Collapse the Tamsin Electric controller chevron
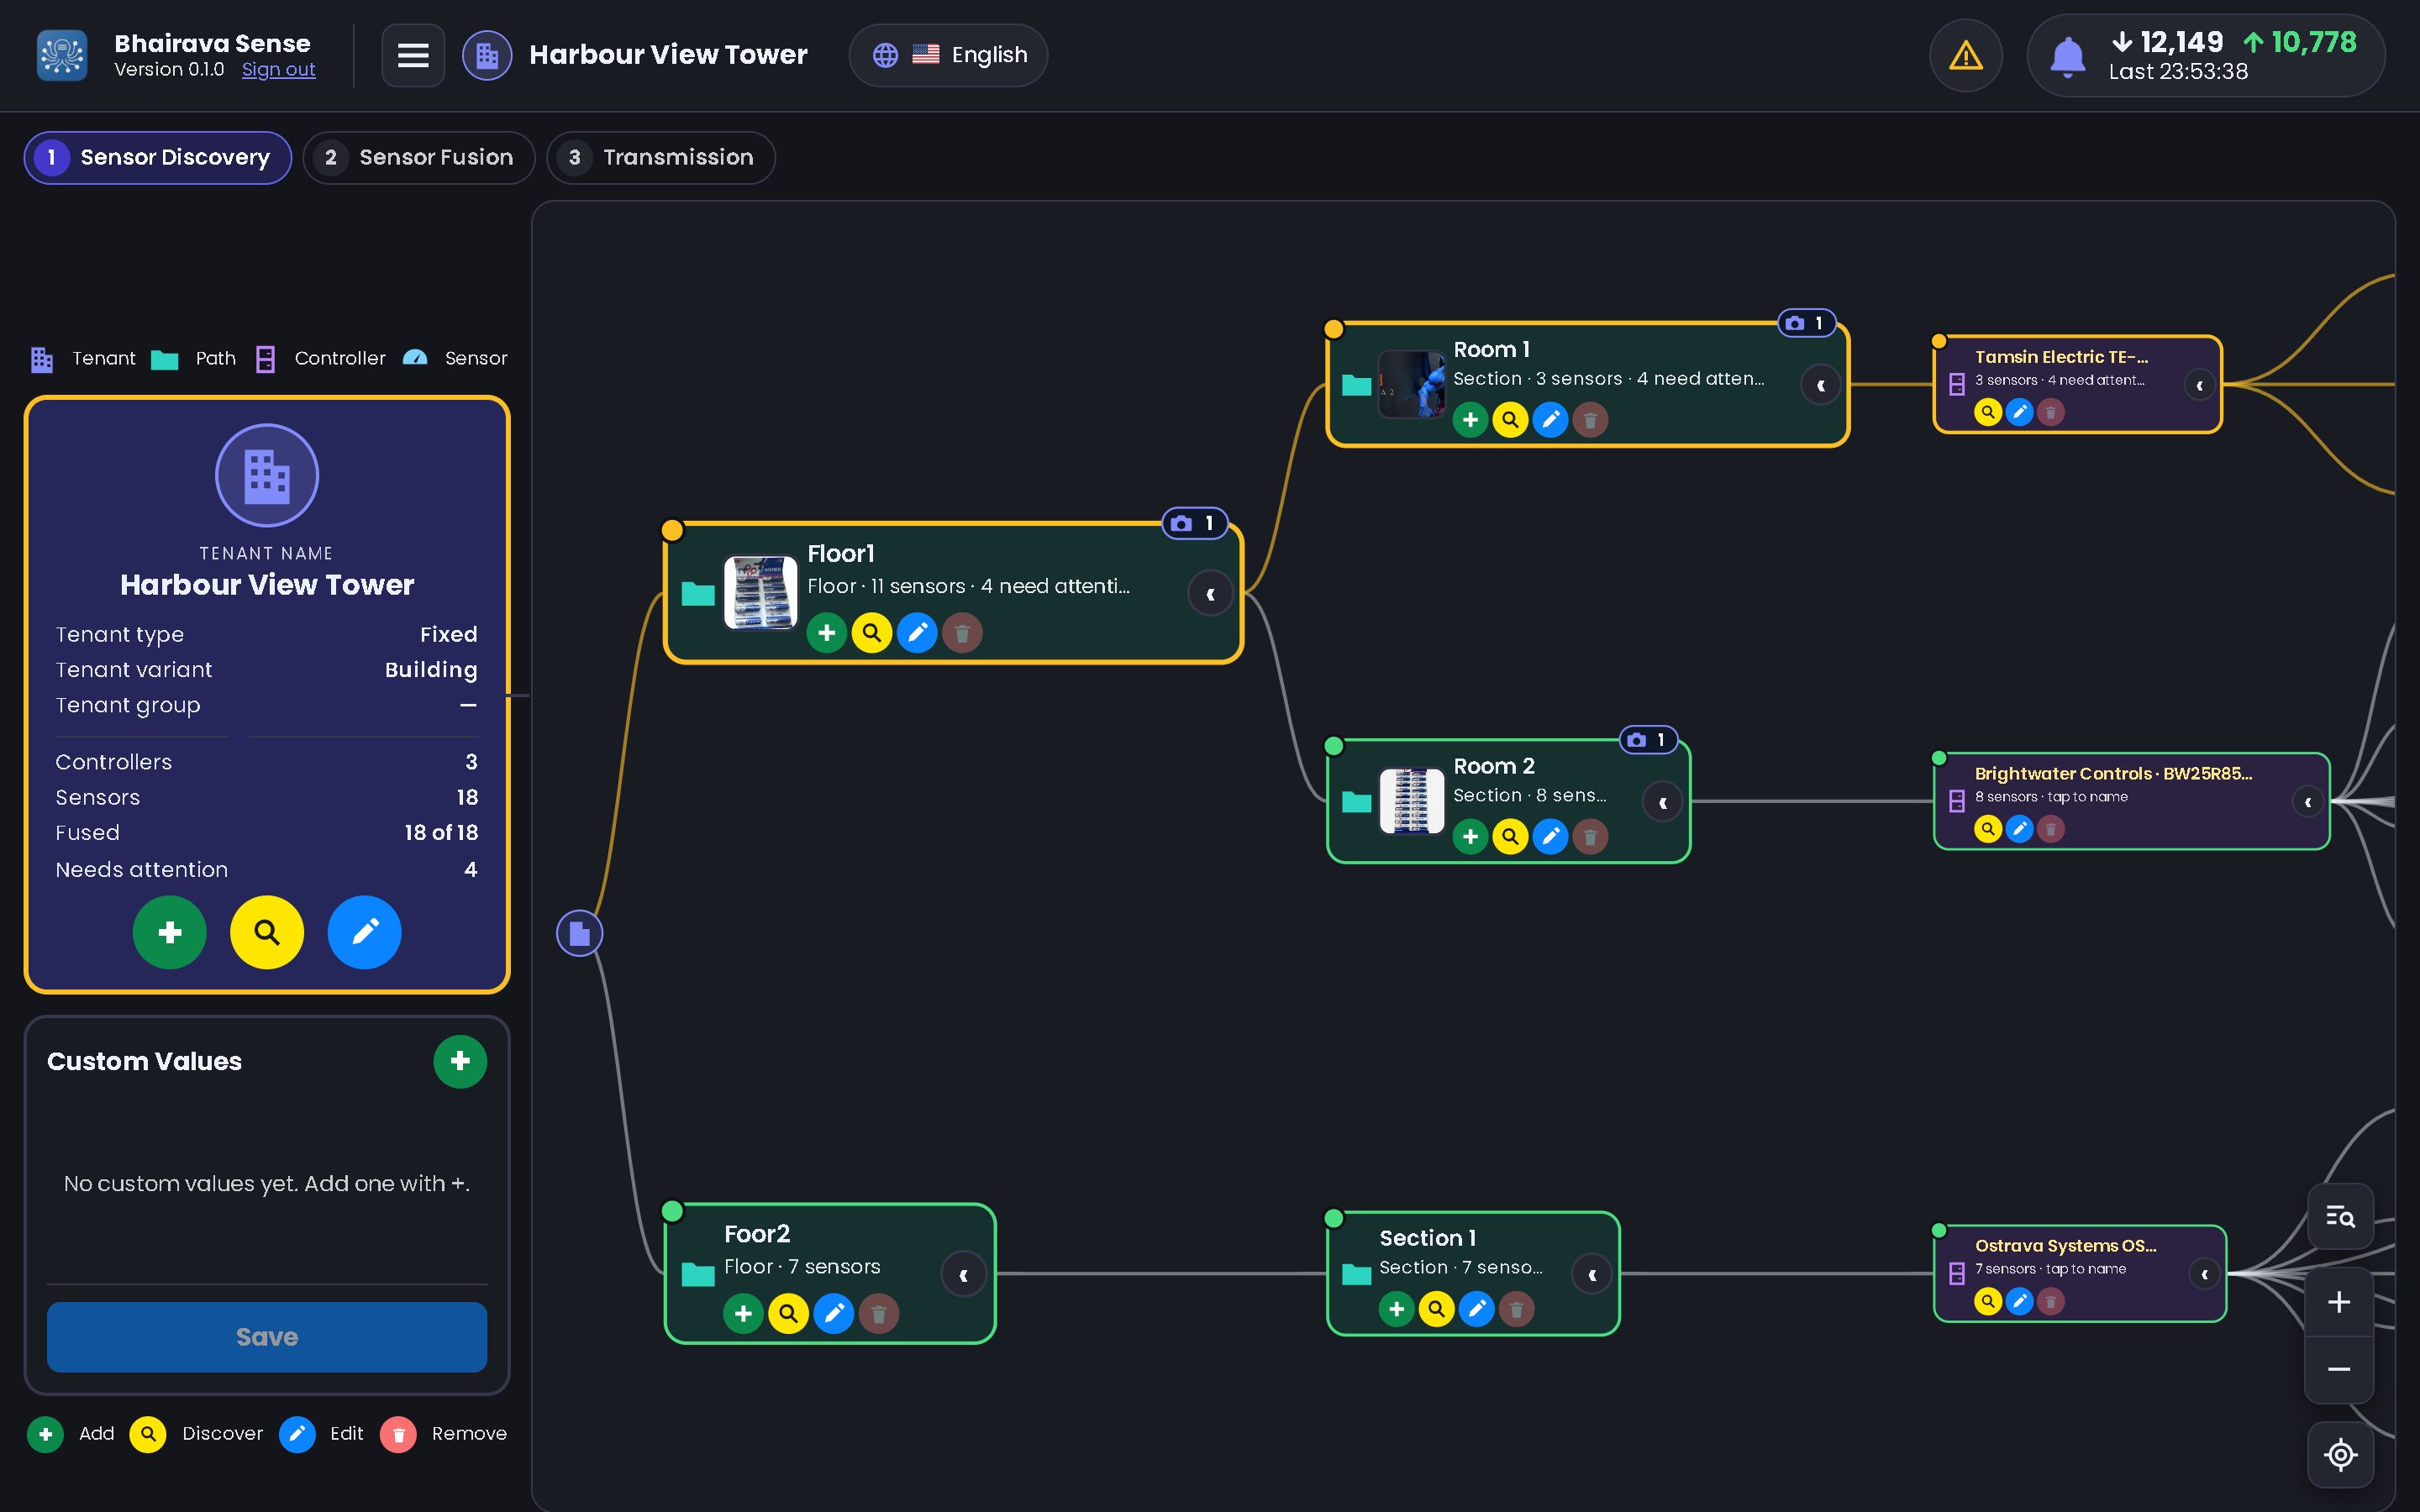2420x1512 pixels. [2199, 385]
